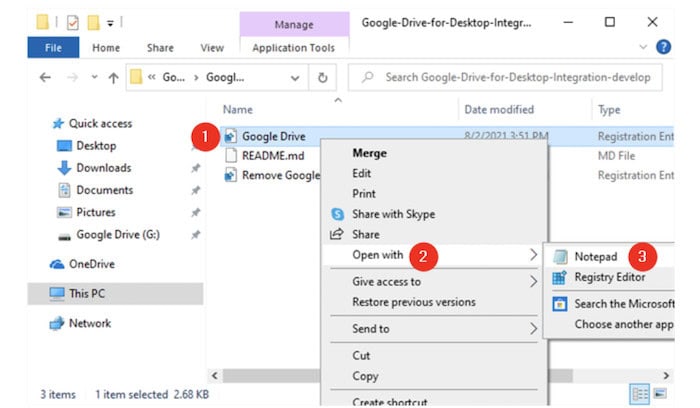This screenshot has height=408, width=700.
Task: Open the address bar history dropdown
Action: coord(295,78)
